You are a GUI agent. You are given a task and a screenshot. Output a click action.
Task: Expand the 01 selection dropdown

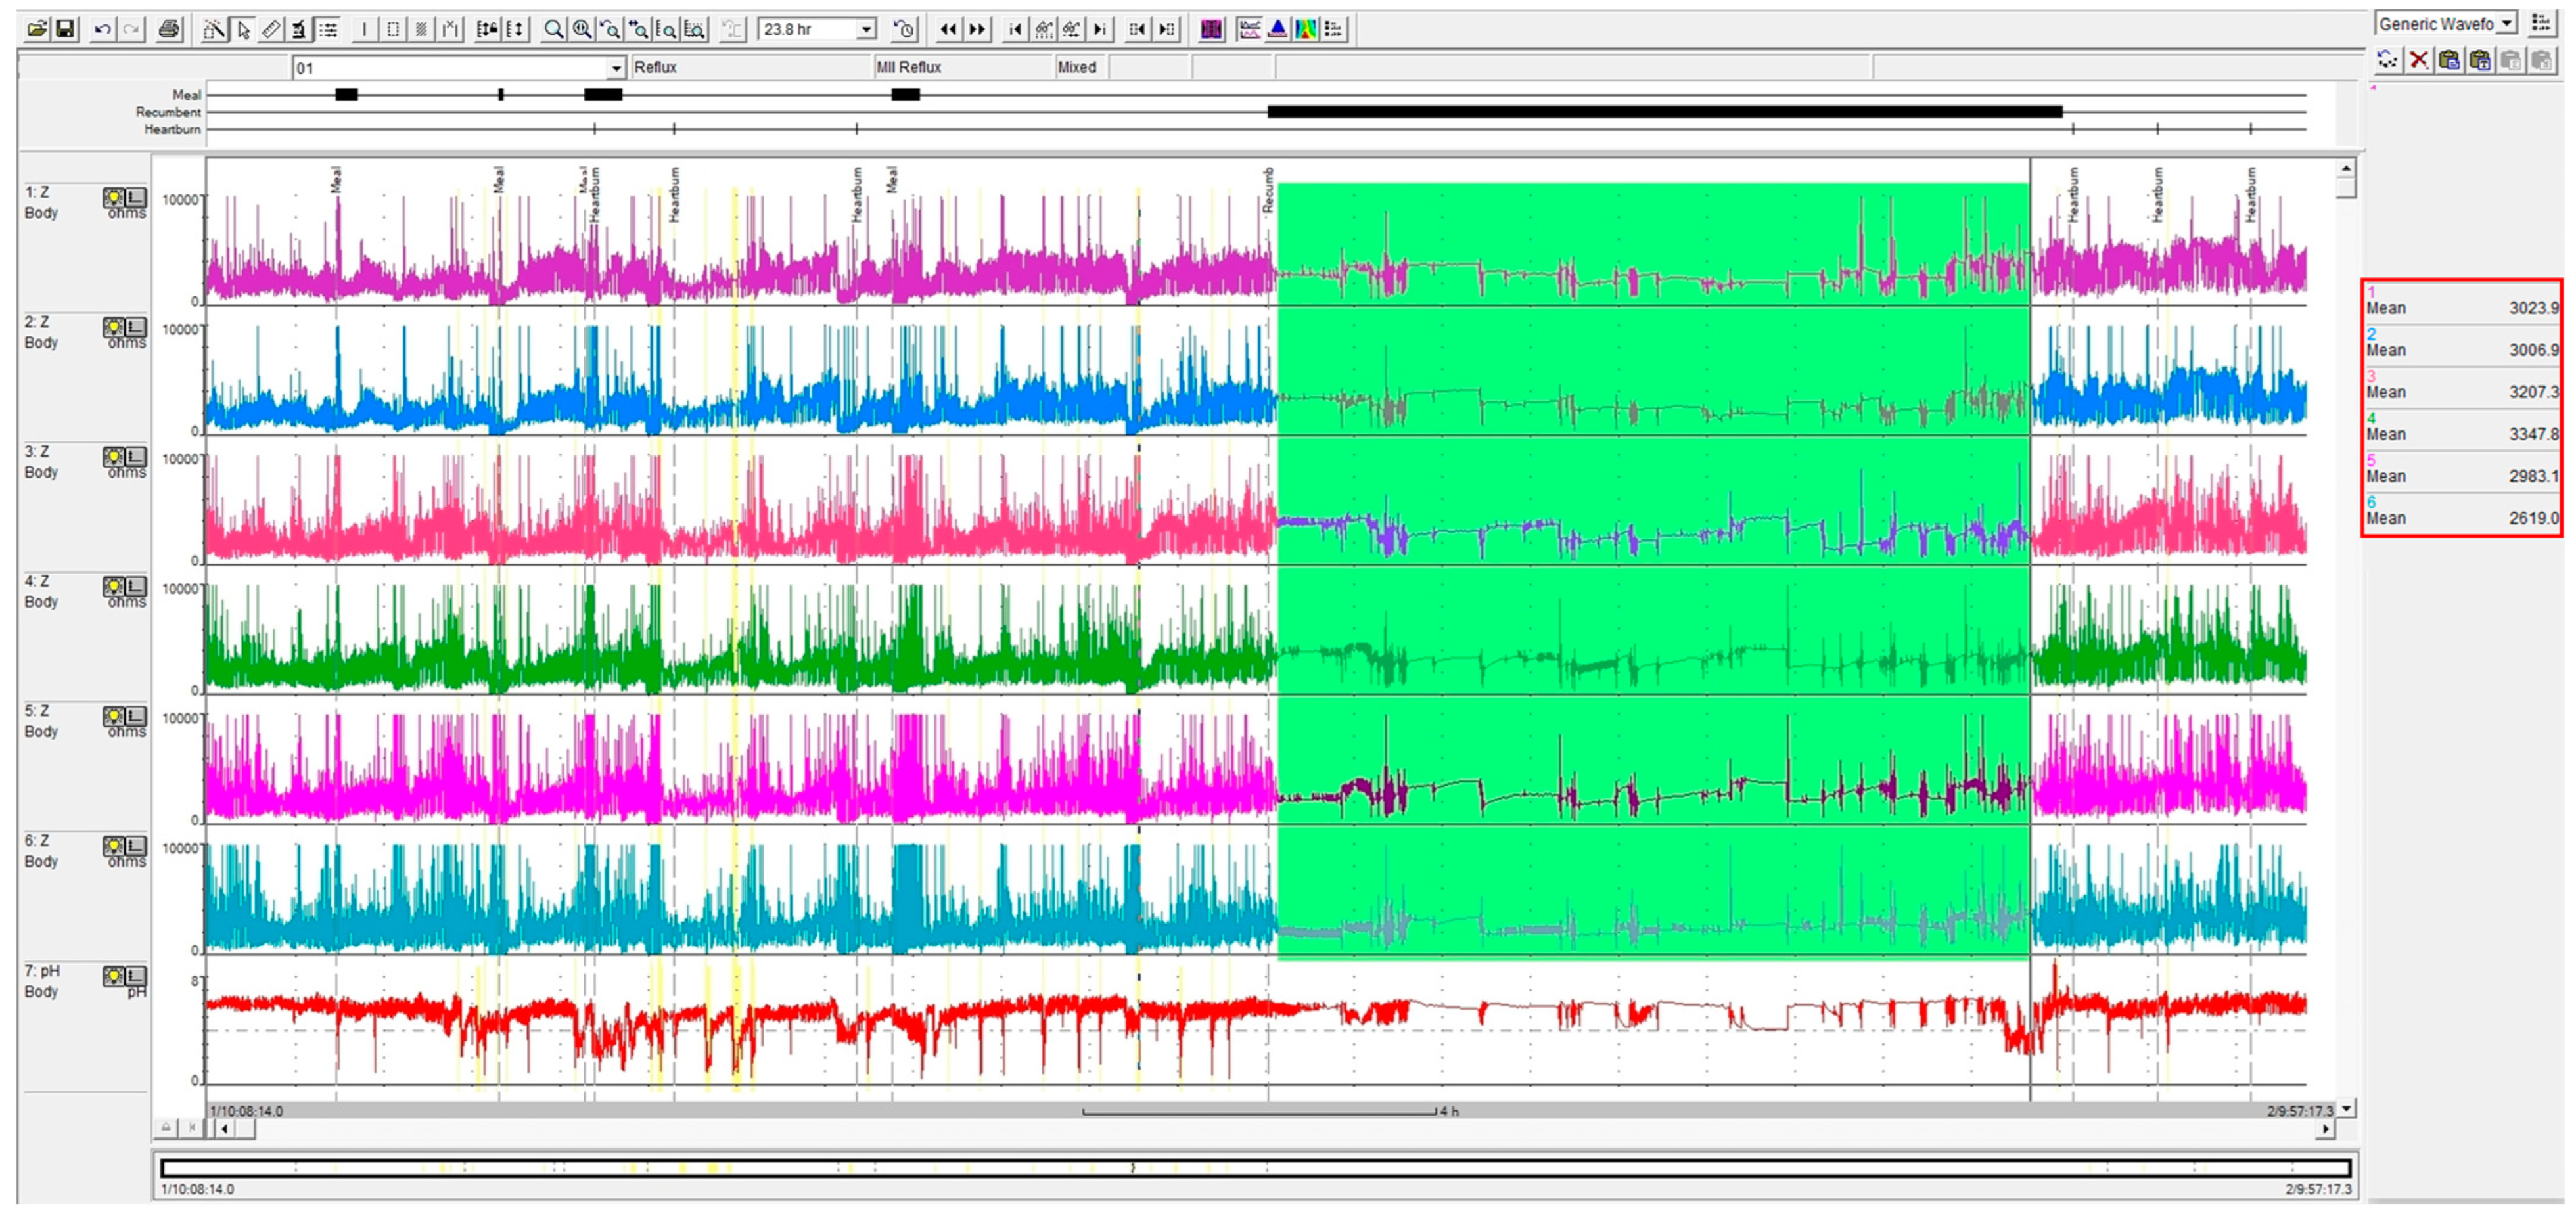click(x=616, y=68)
